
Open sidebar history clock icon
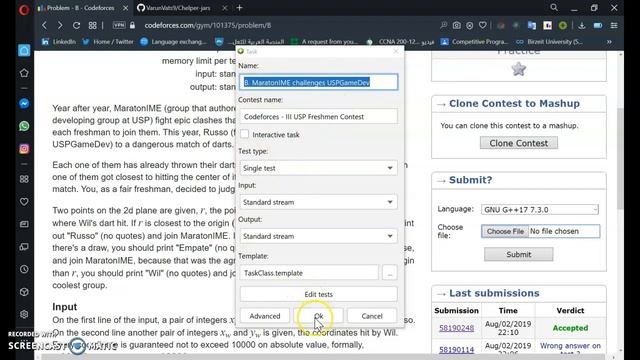coord(24,269)
